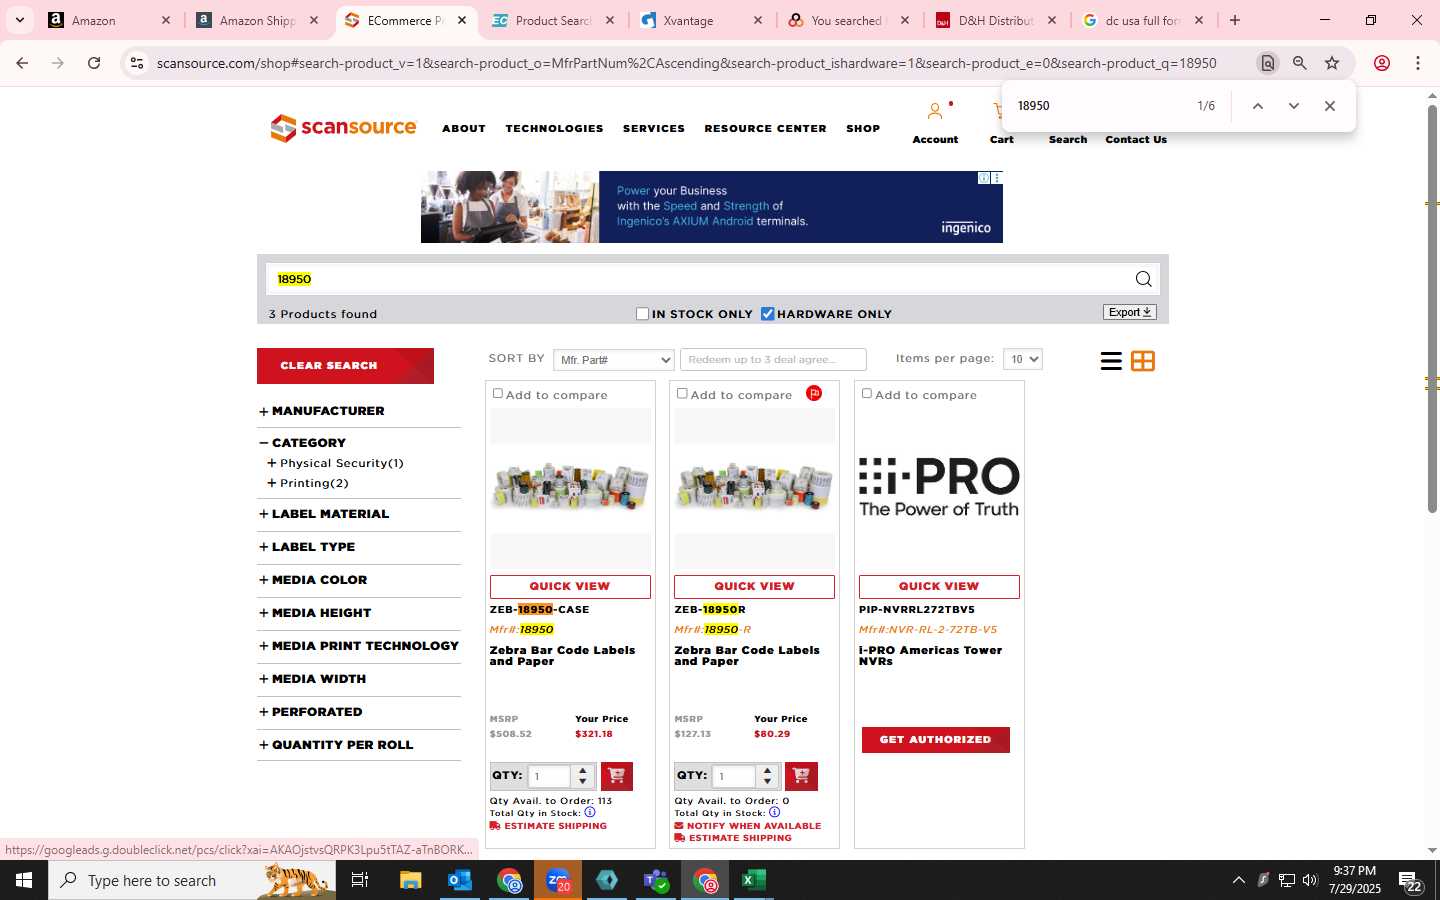This screenshot has width=1440, height=900.
Task: Check Add to compare for ZEB-18950R
Action: (x=682, y=394)
